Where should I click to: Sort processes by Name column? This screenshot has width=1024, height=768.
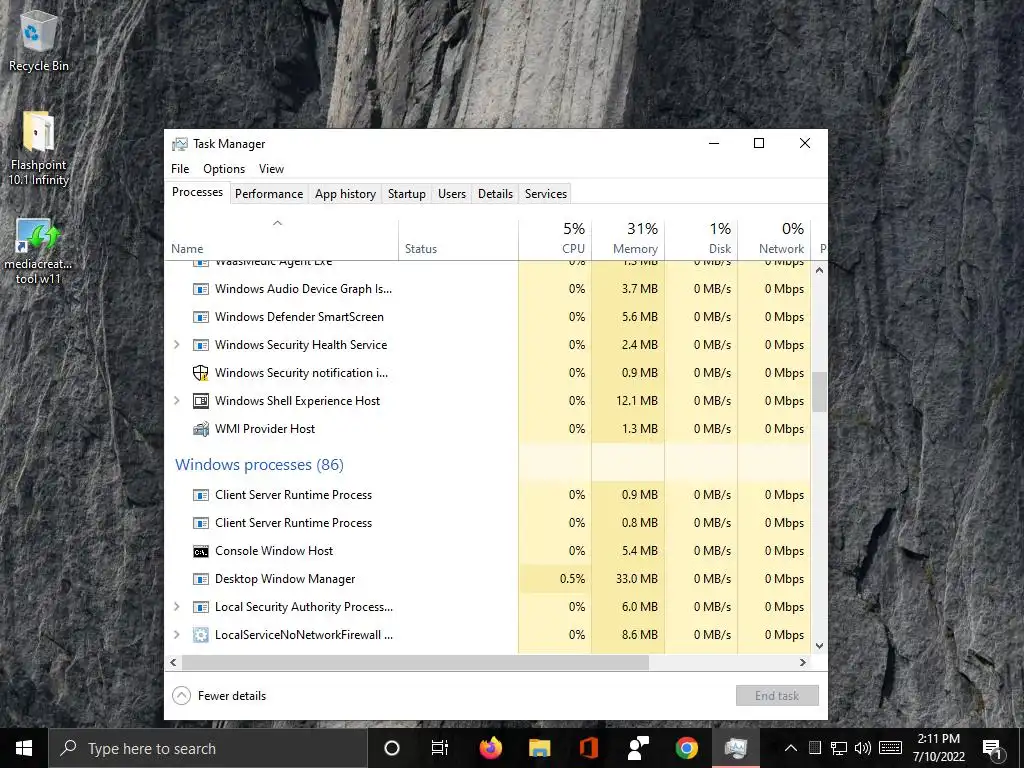pos(281,239)
